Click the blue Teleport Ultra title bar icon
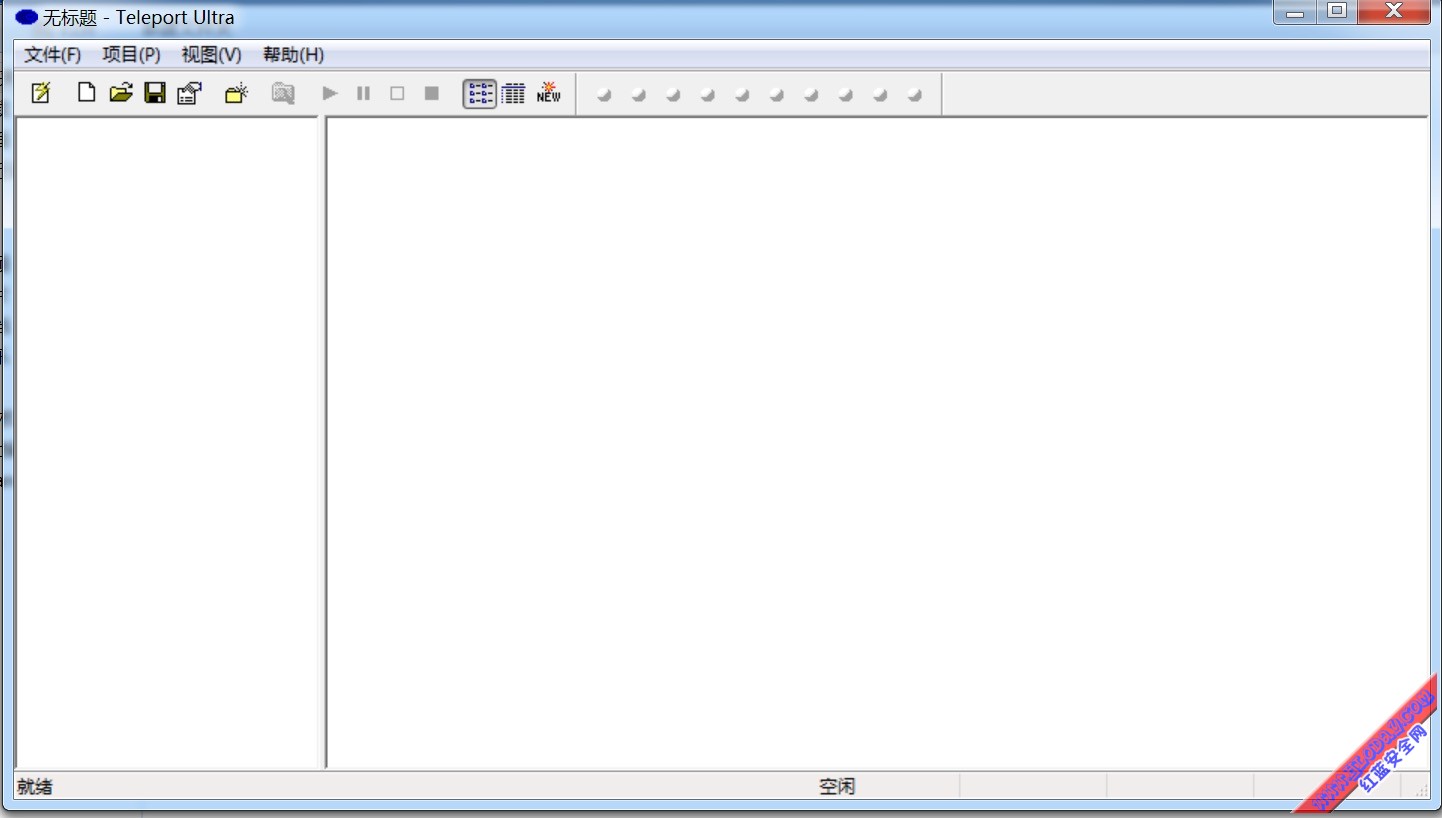The width and height of the screenshot is (1442, 818). 27,18
